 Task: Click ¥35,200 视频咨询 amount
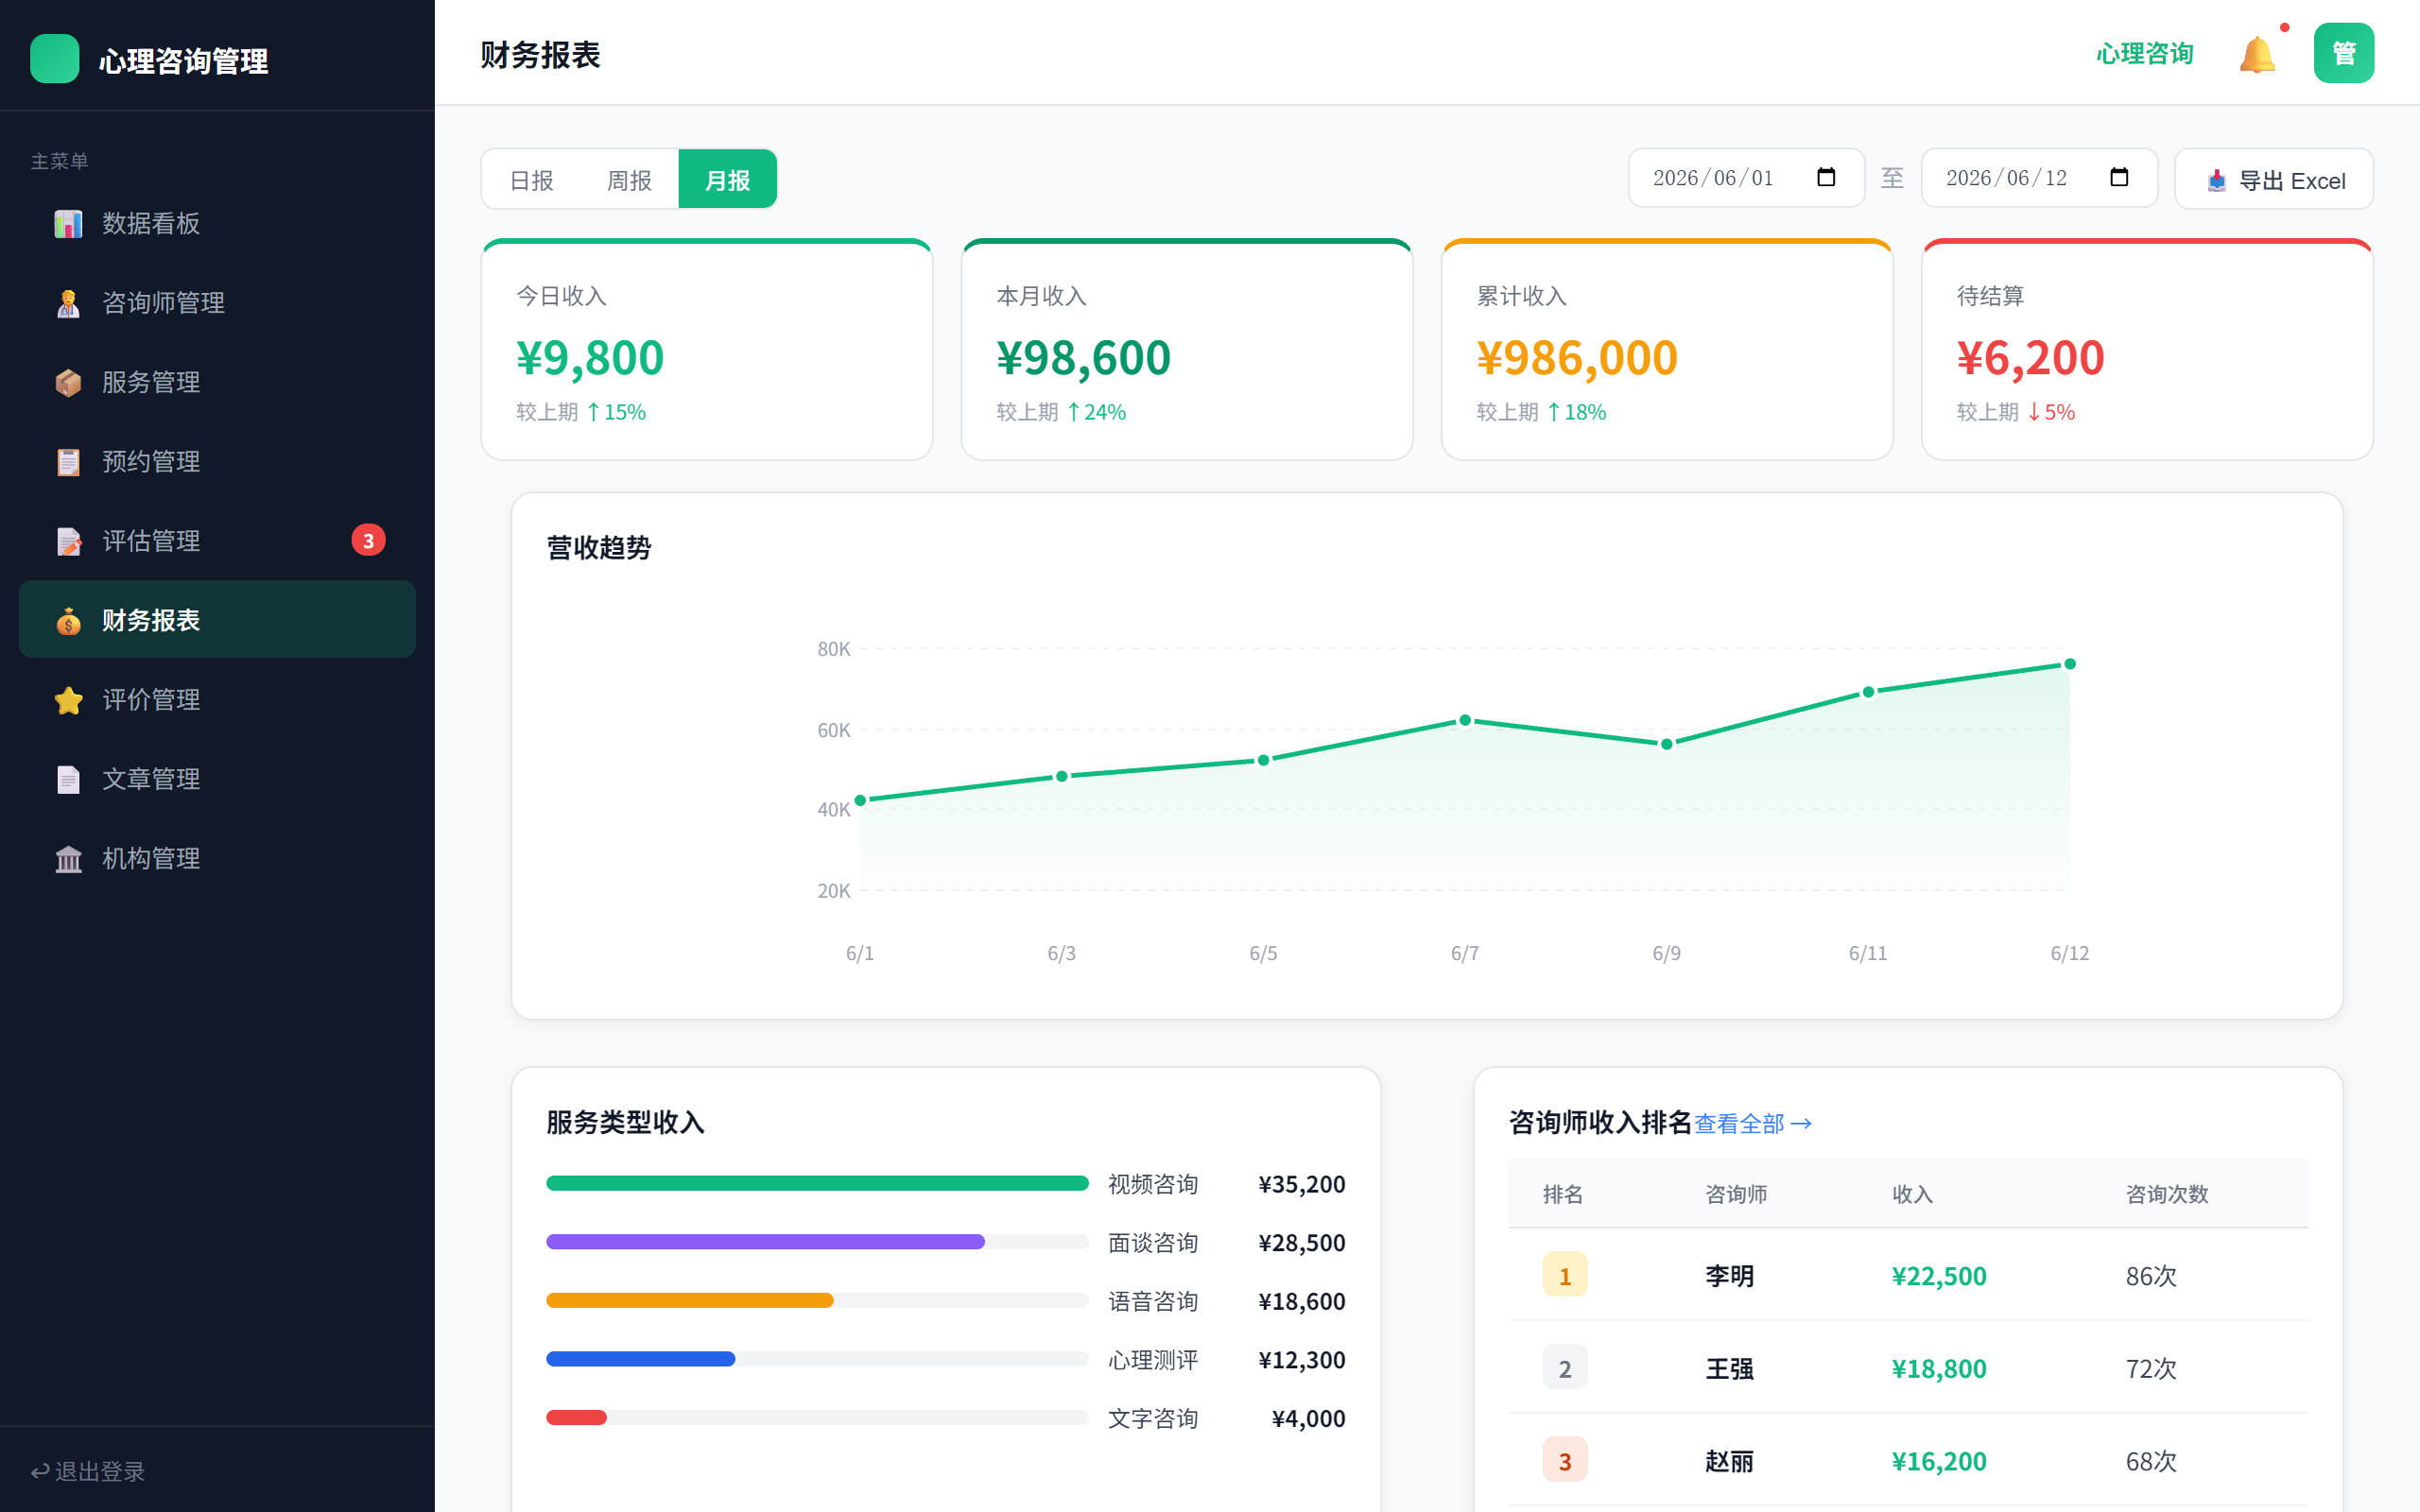coord(1301,1184)
